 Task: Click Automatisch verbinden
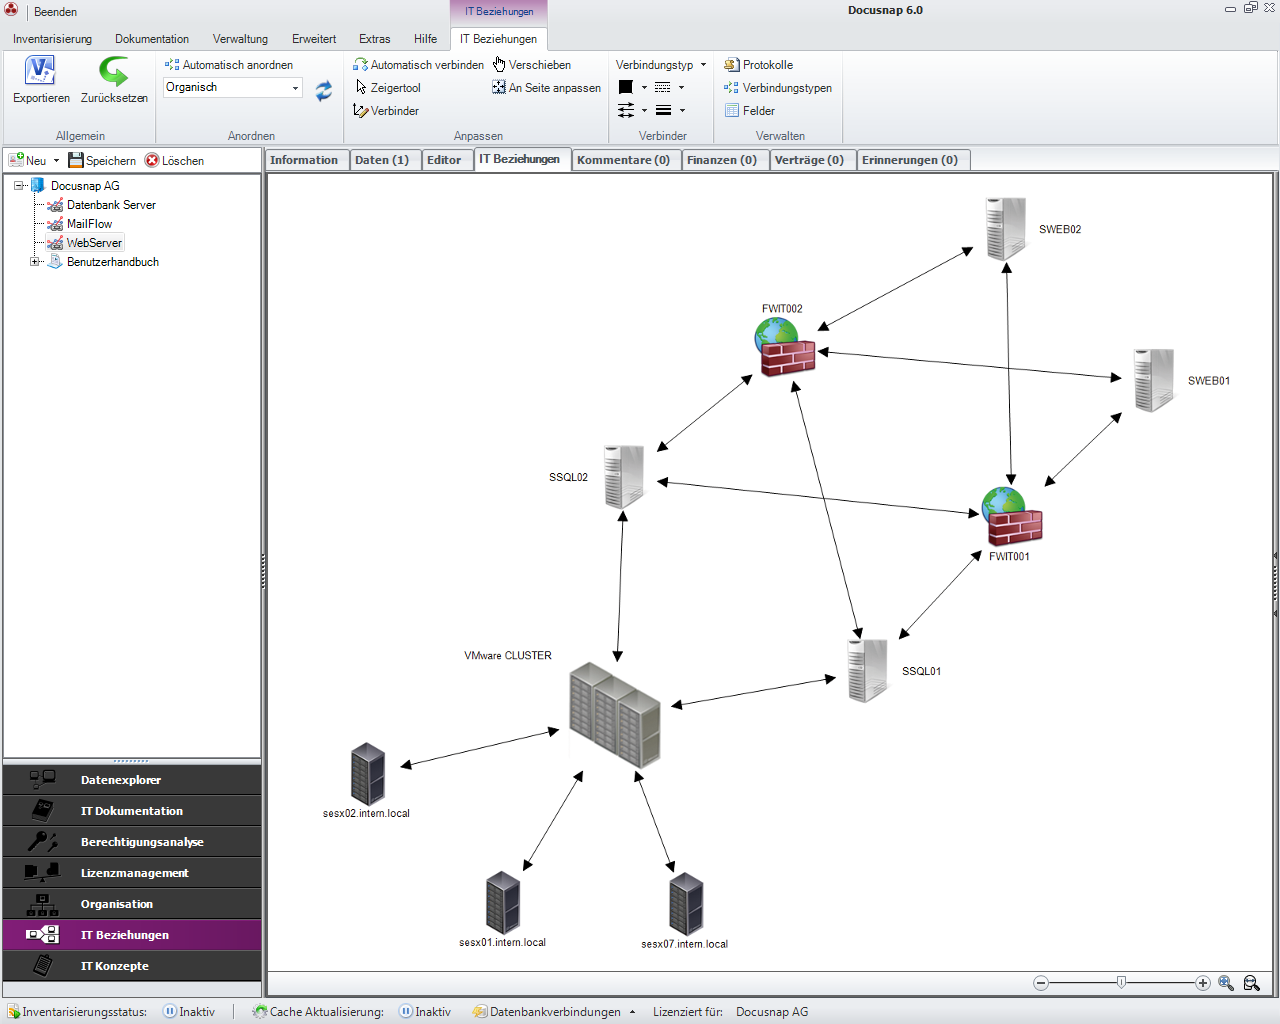418,65
